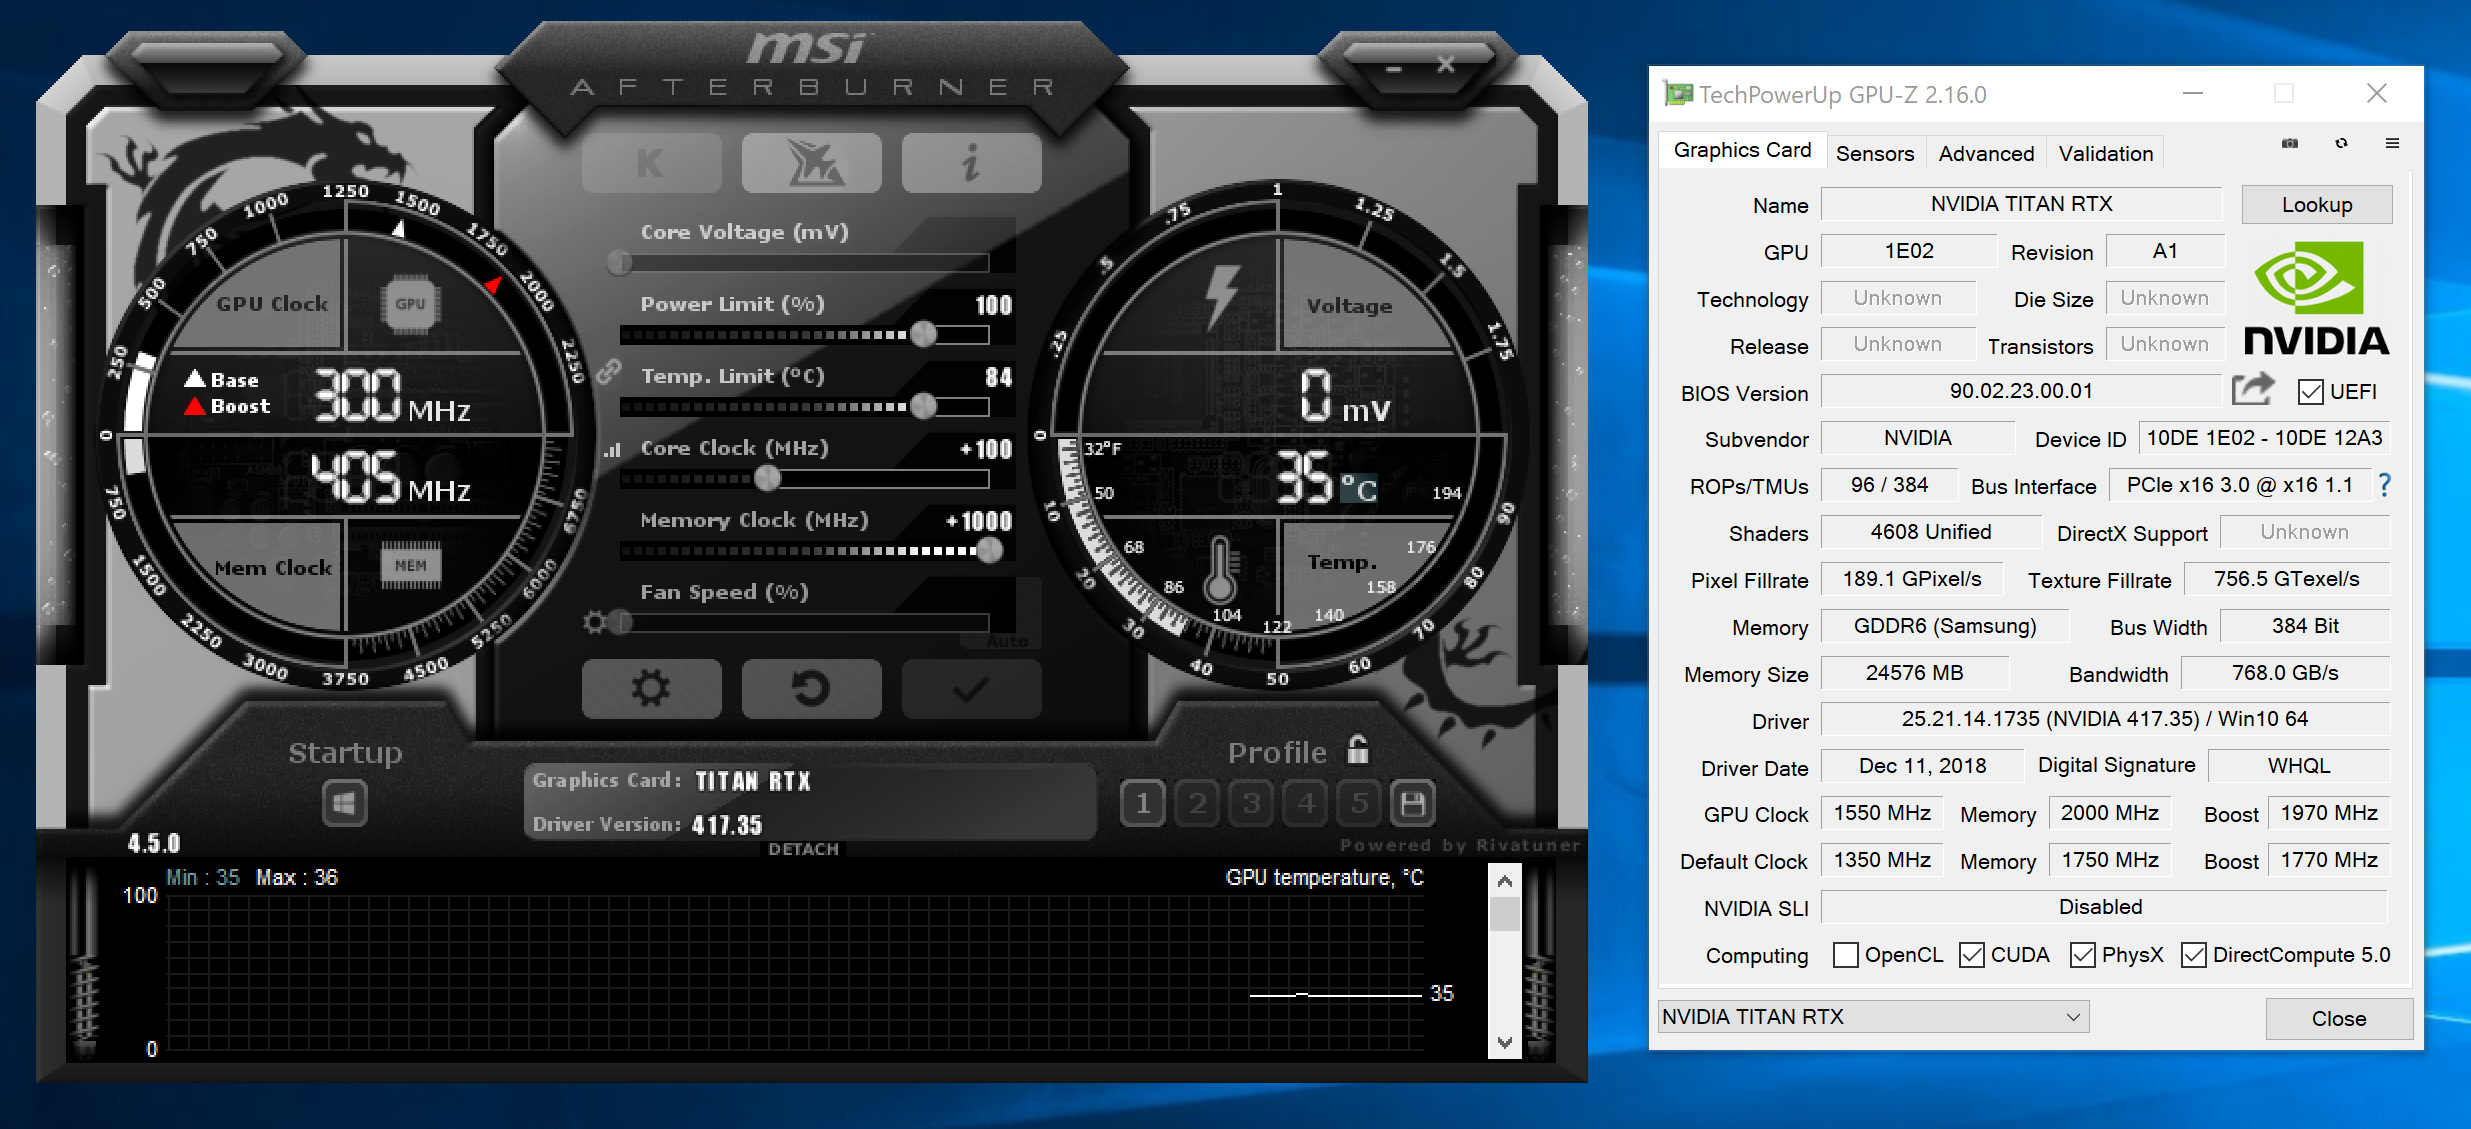Screen dimensions: 2471x1129
Task: Select profile slot 1
Action: pos(1142,803)
